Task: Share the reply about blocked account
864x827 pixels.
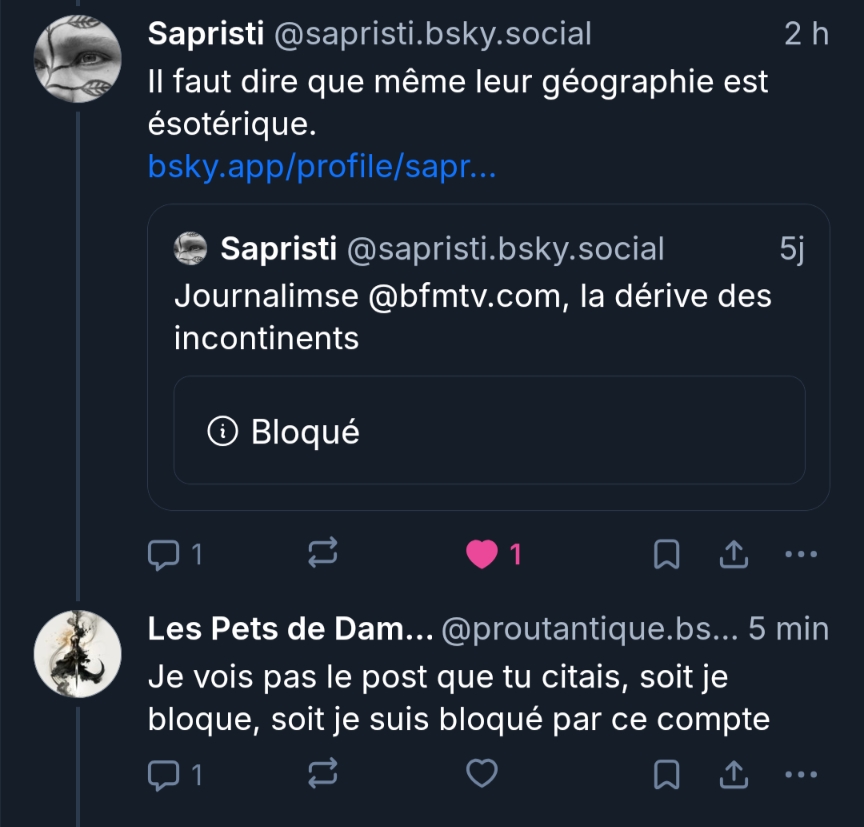Action: tap(734, 773)
